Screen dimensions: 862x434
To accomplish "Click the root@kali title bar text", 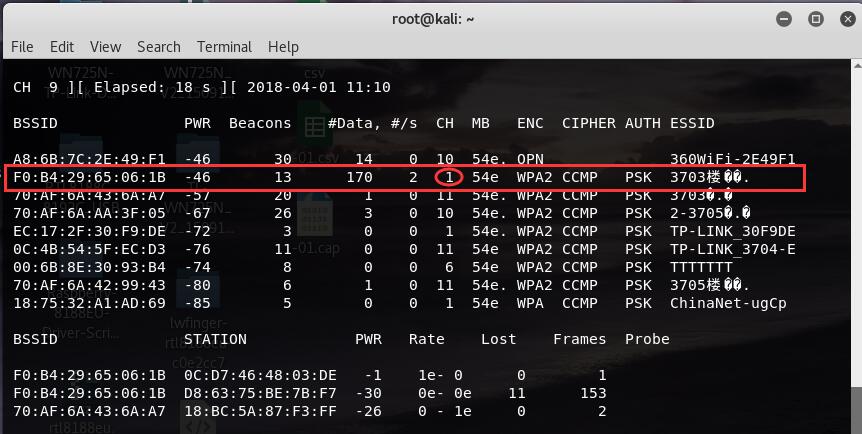I will point(430,17).
